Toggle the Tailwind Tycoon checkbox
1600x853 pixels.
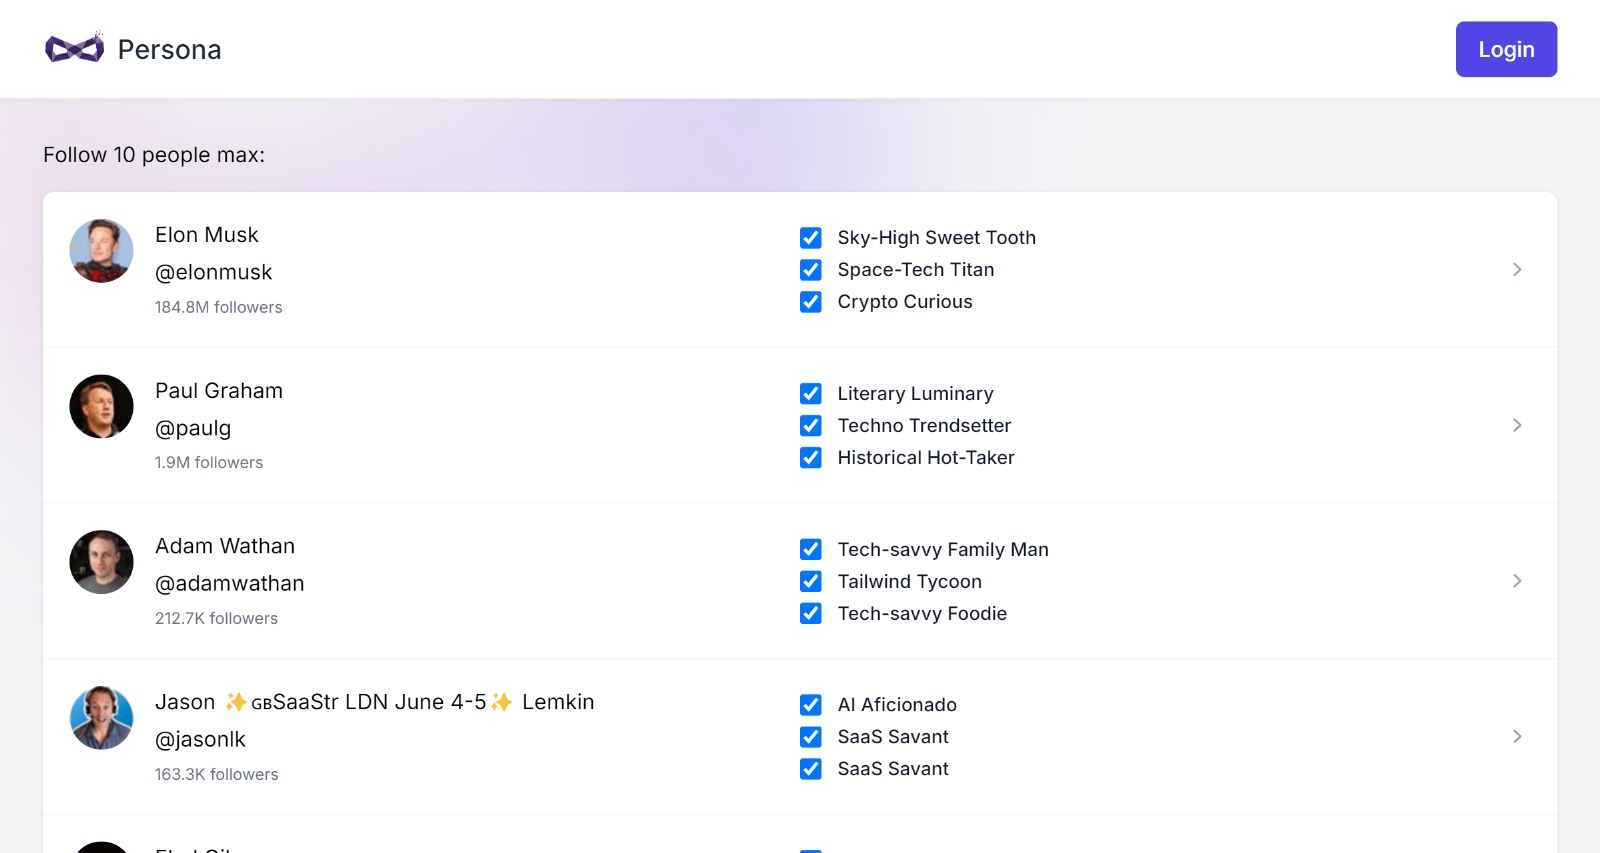[x=811, y=582]
